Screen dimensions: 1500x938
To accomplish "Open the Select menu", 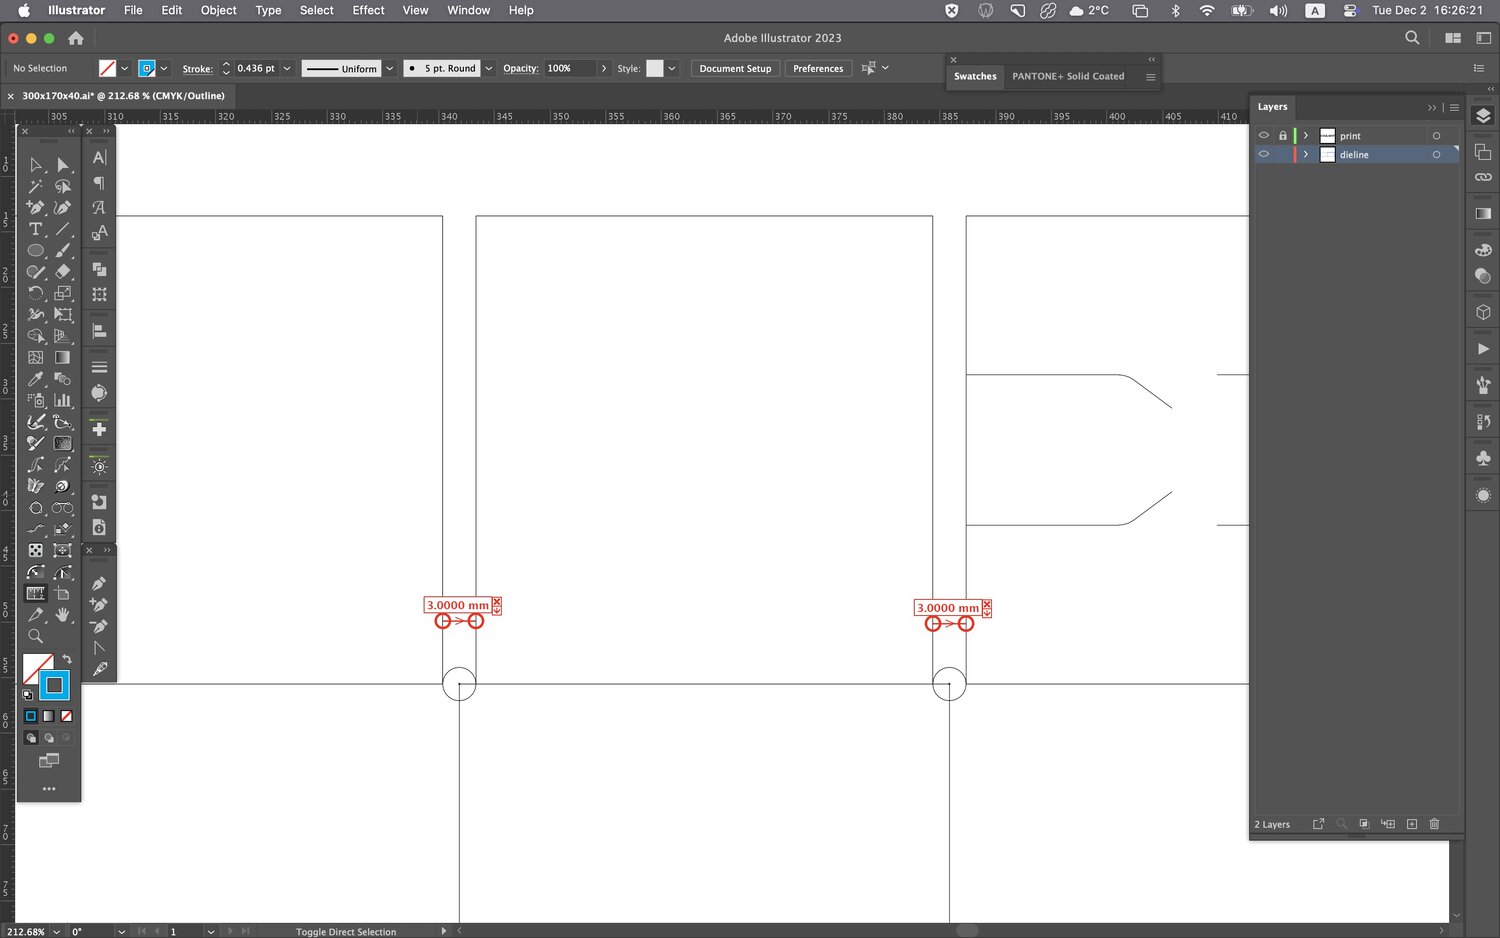I will tap(316, 10).
